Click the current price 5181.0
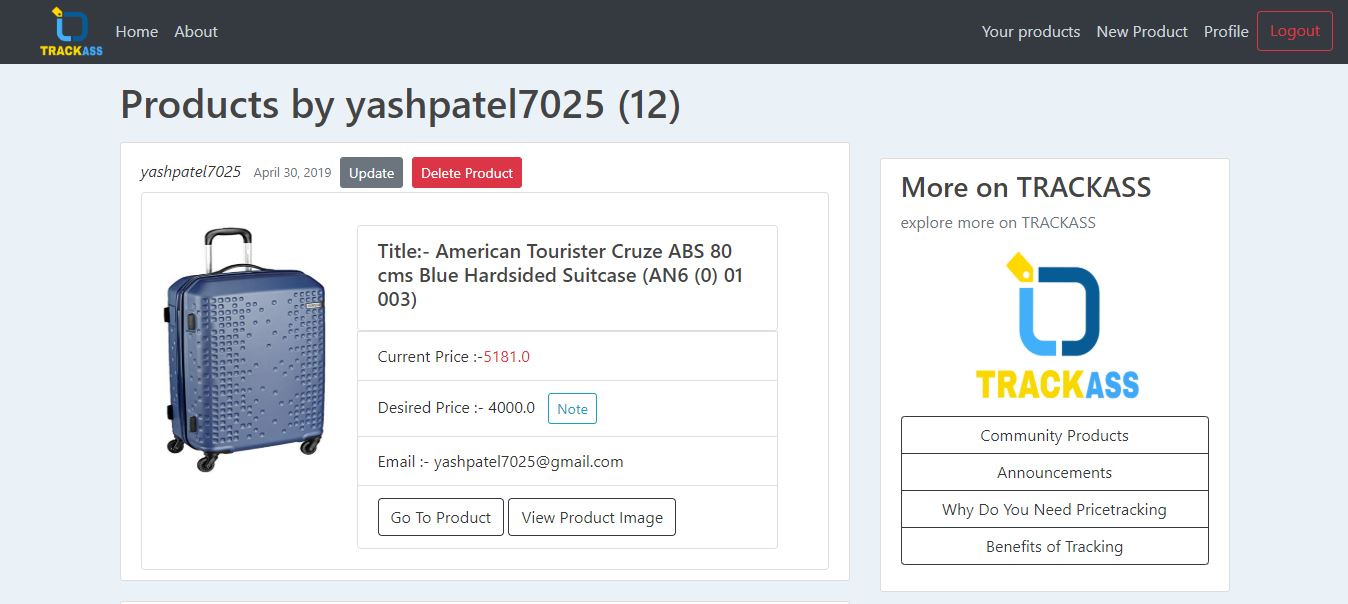Image resolution: width=1348 pixels, height=604 pixels. tap(507, 356)
